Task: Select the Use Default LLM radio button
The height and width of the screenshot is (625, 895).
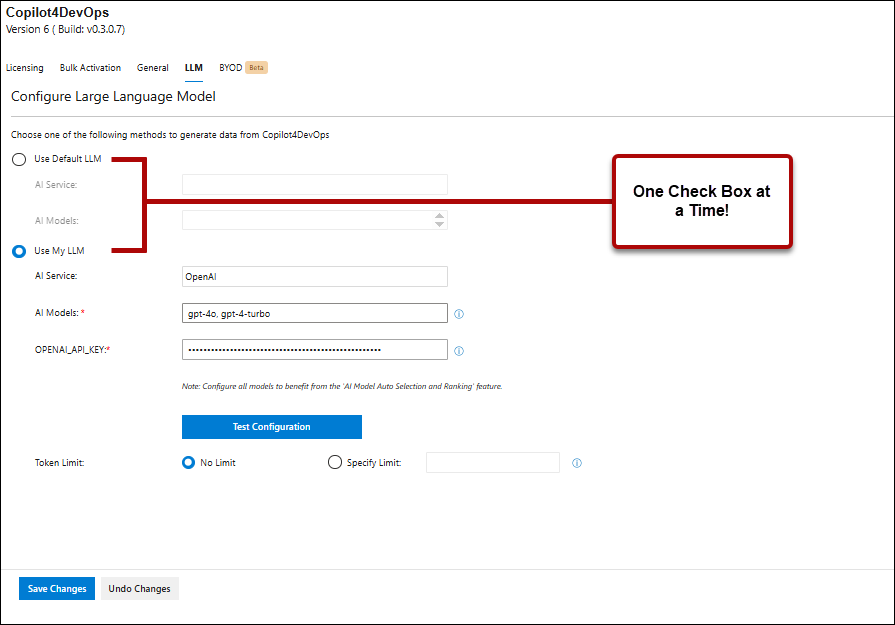Action: pyautogui.click(x=19, y=159)
